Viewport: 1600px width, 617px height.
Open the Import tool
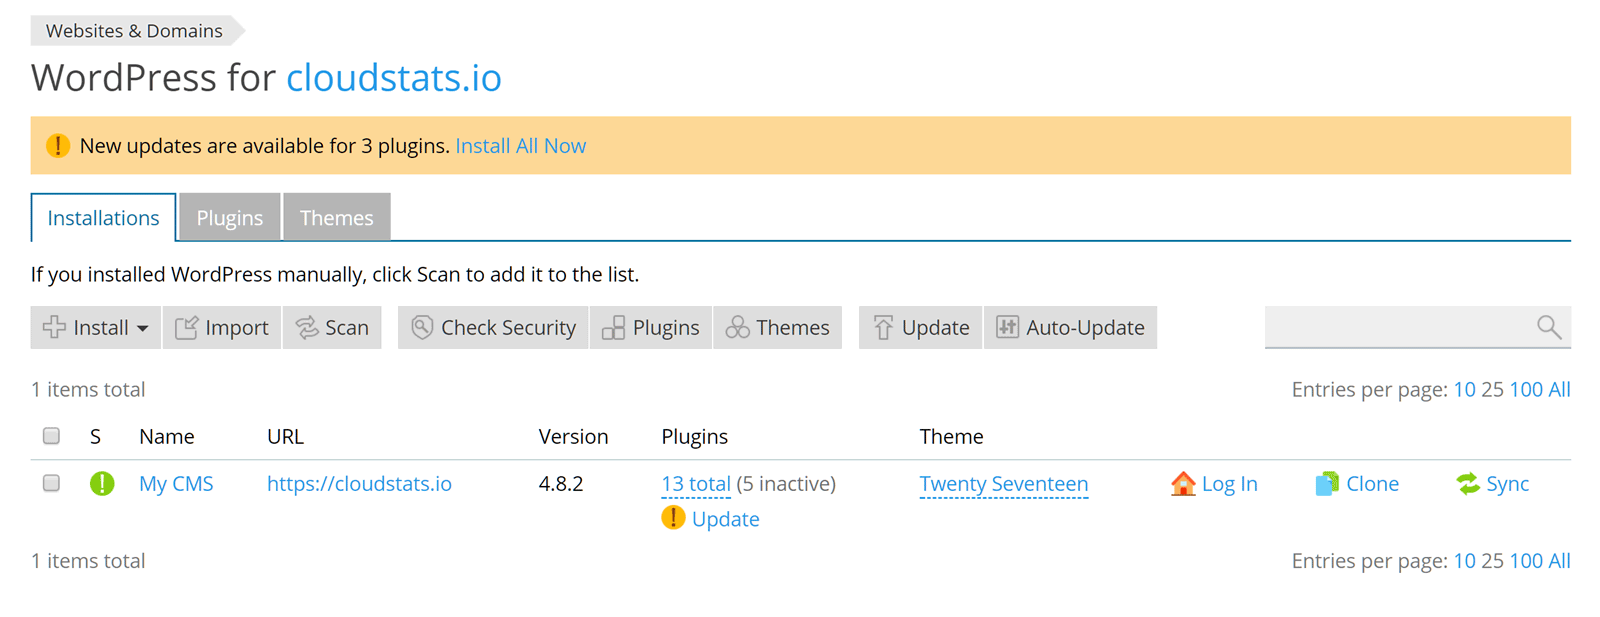click(221, 327)
